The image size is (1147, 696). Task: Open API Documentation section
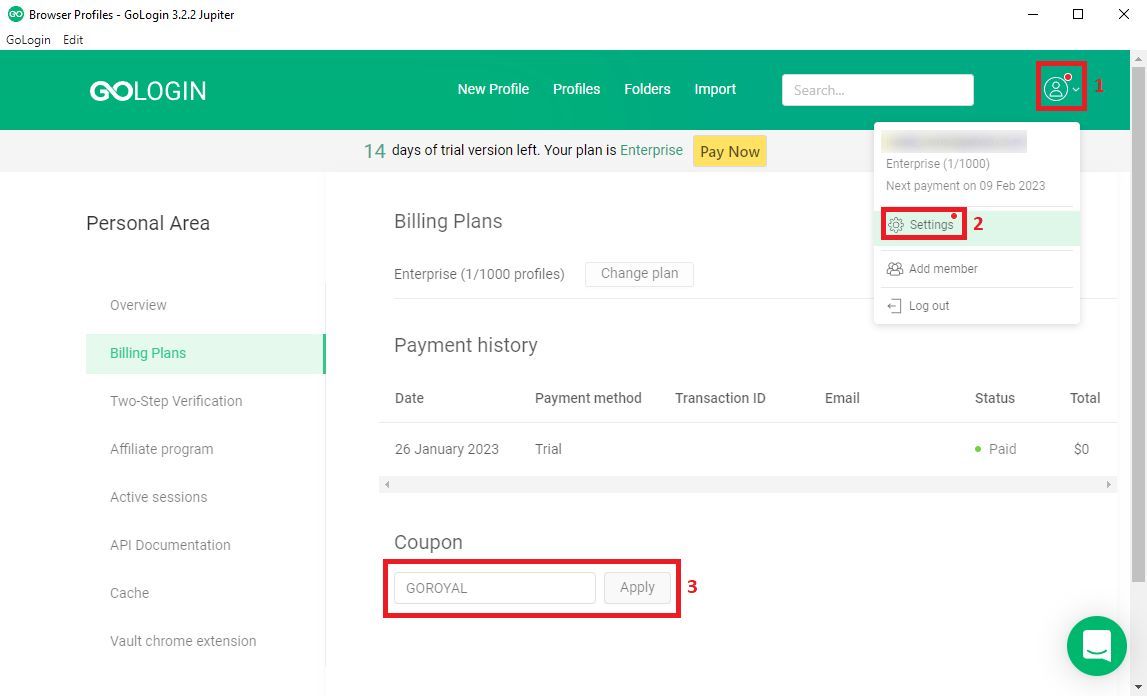(170, 545)
